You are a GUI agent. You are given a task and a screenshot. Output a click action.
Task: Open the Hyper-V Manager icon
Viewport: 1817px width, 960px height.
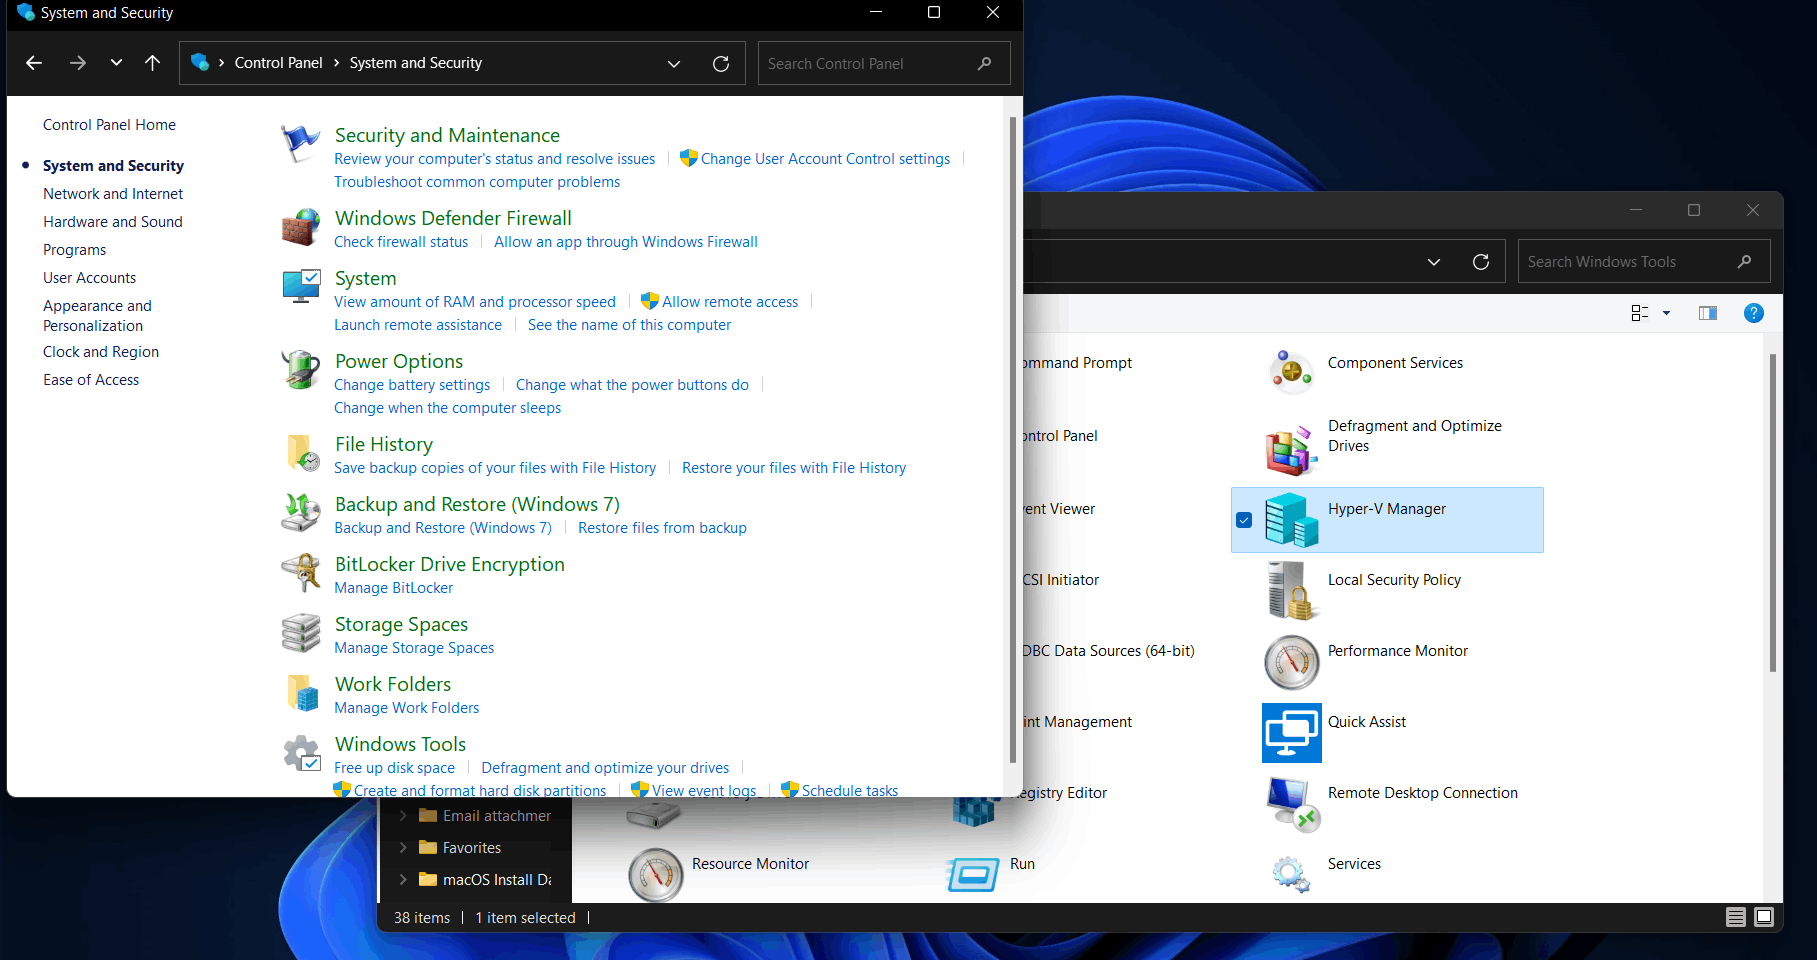tap(1291, 519)
